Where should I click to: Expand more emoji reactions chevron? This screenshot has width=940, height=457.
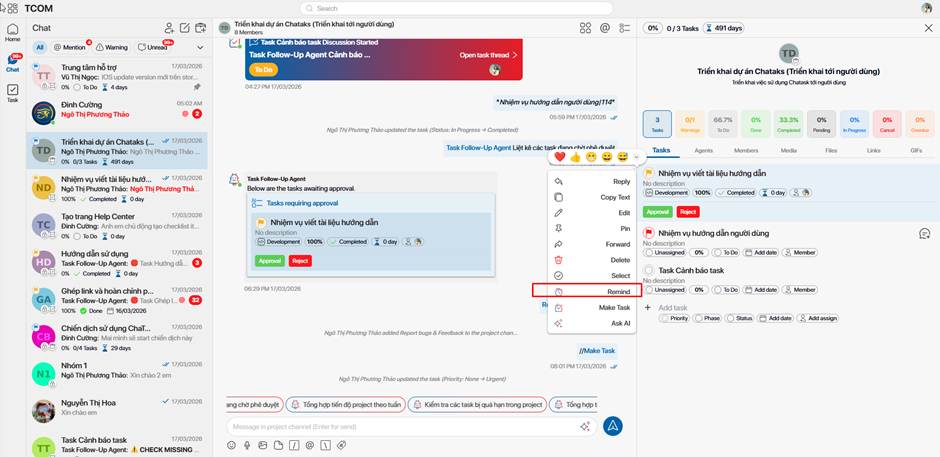[636, 157]
